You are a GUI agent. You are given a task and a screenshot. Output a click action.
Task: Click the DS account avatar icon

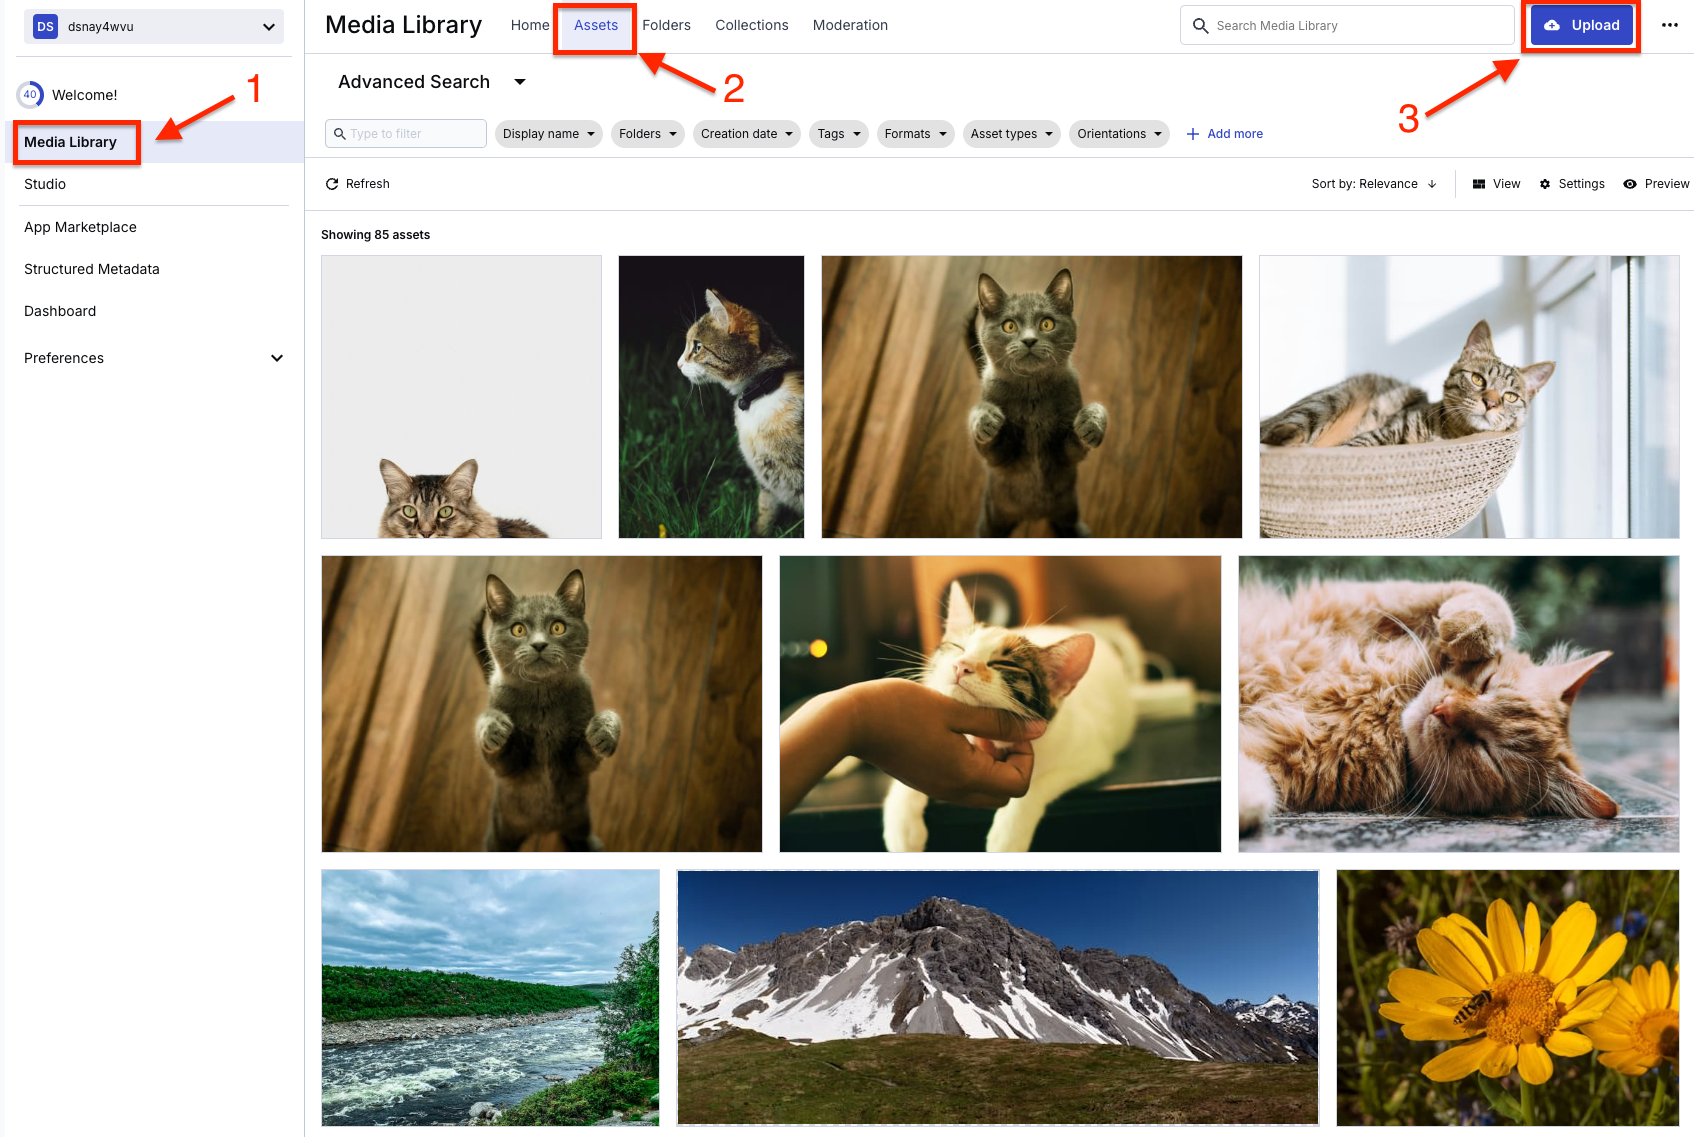(45, 27)
